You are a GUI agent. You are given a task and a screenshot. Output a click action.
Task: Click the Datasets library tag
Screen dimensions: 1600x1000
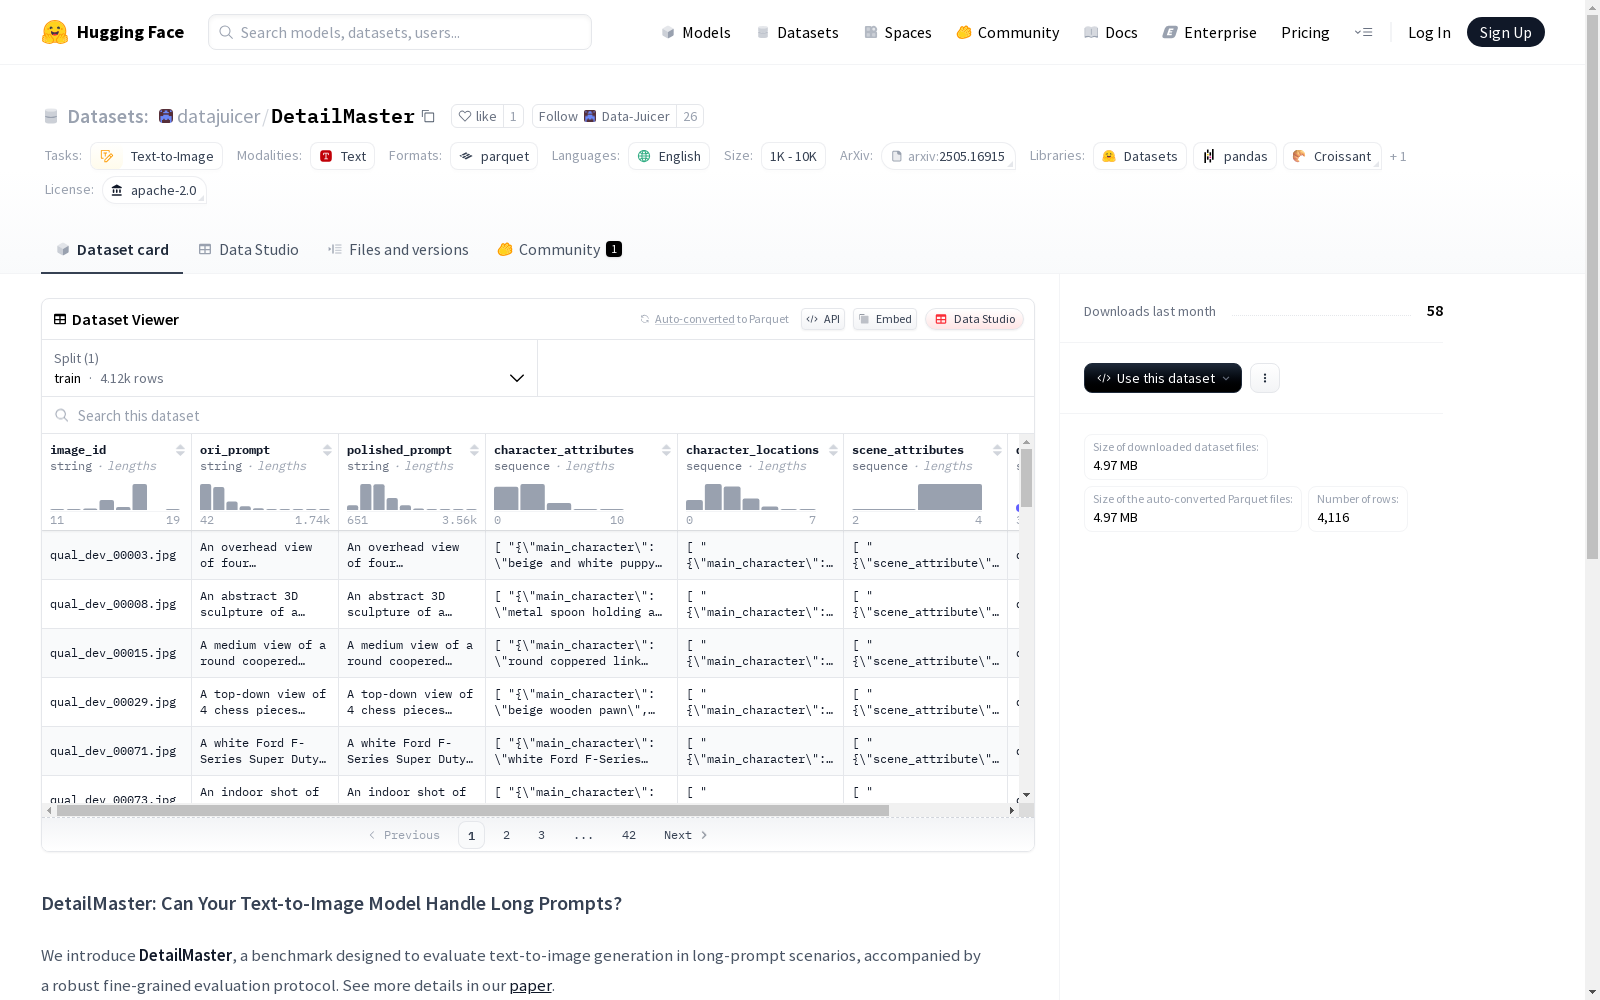click(x=1140, y=156)
